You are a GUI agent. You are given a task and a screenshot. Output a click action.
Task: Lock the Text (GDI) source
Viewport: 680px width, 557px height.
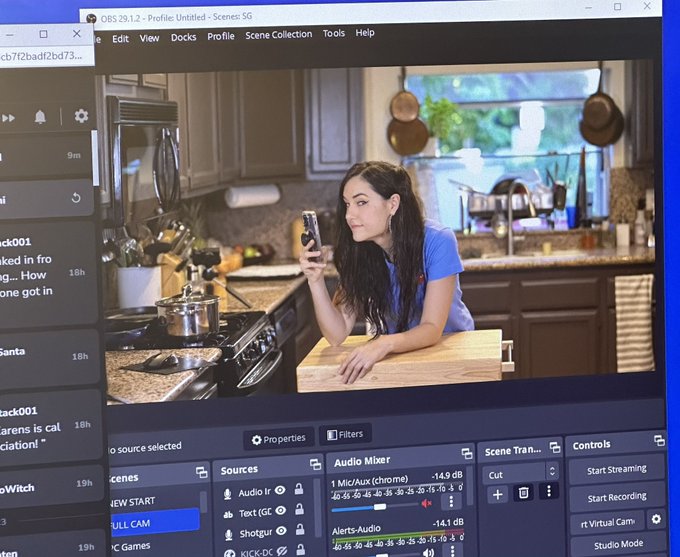(299, 509)
